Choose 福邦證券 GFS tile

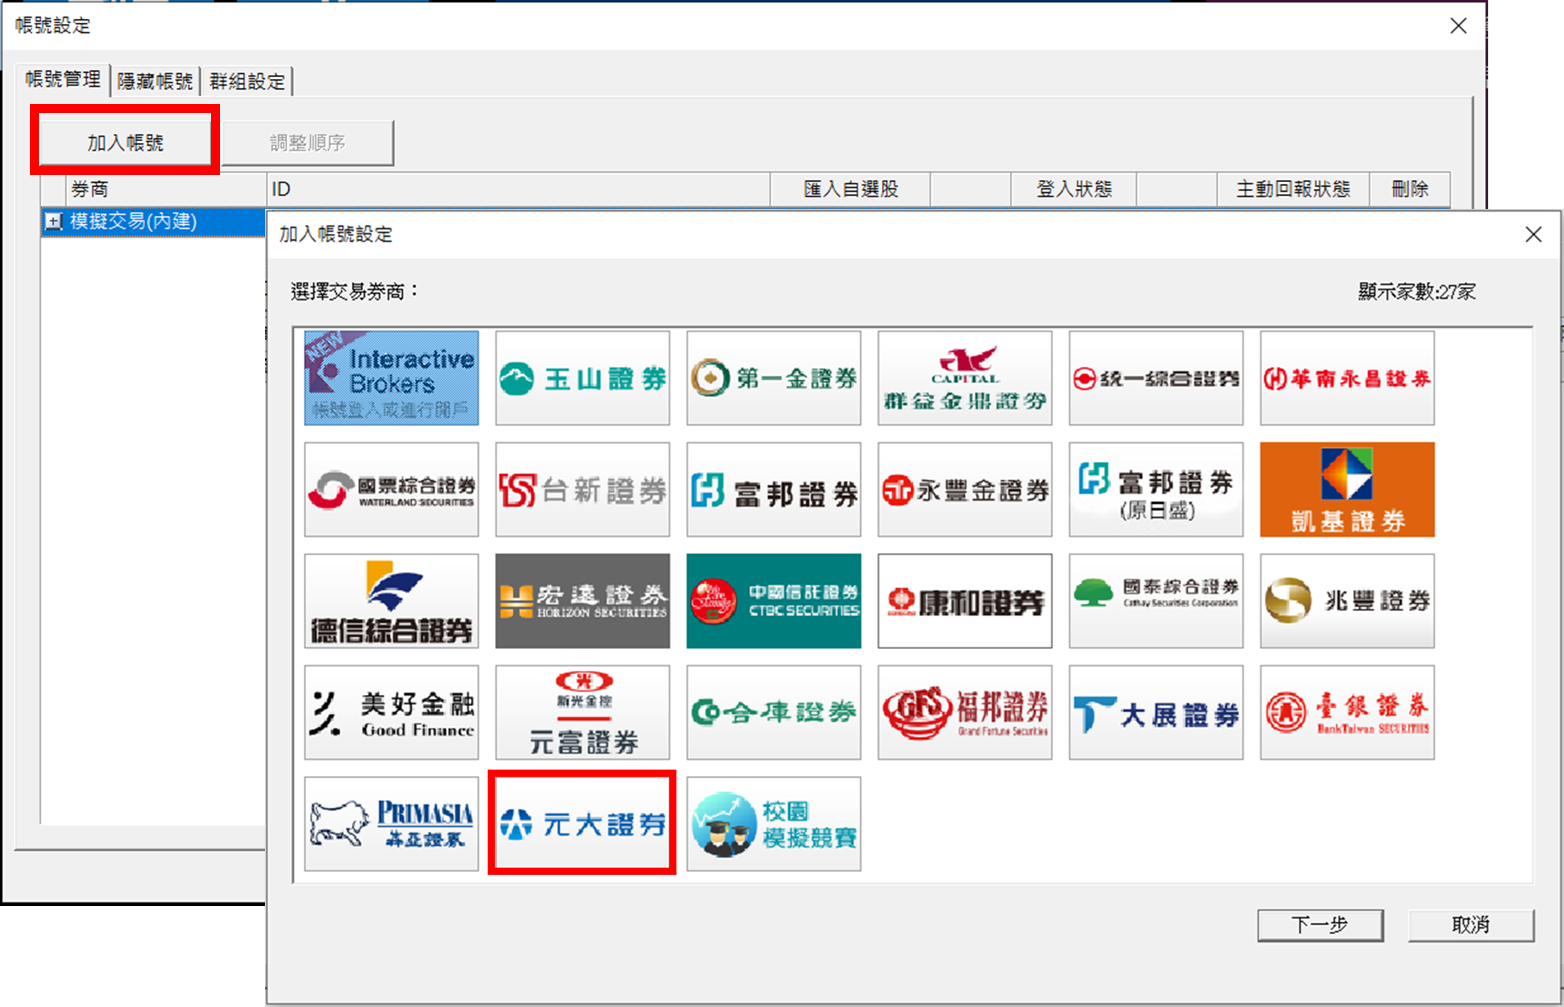[965, 713]
